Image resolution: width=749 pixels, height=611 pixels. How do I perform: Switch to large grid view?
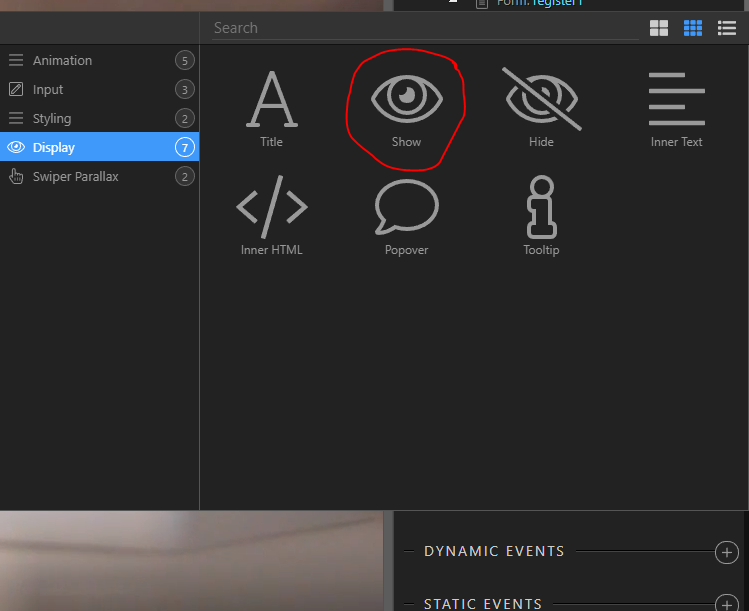pos(659,28)
